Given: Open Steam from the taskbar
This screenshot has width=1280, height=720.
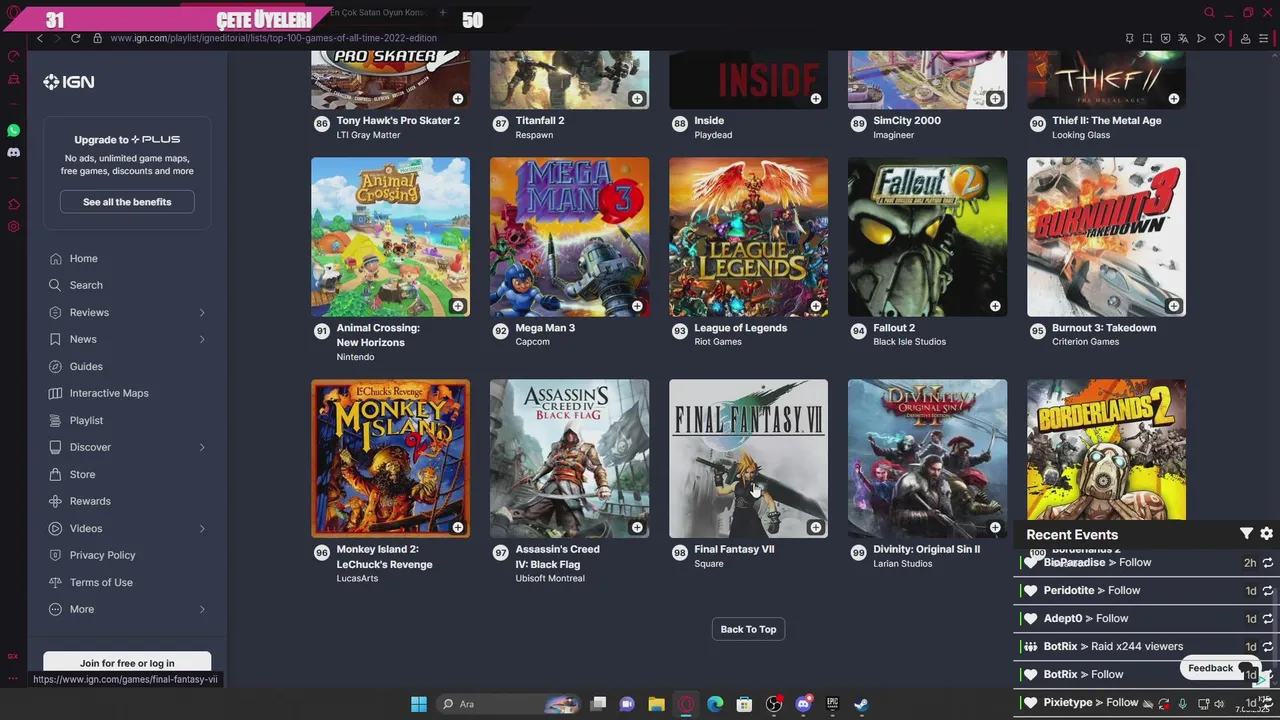Looking at the screenshot, I should (x=861, y=704).
